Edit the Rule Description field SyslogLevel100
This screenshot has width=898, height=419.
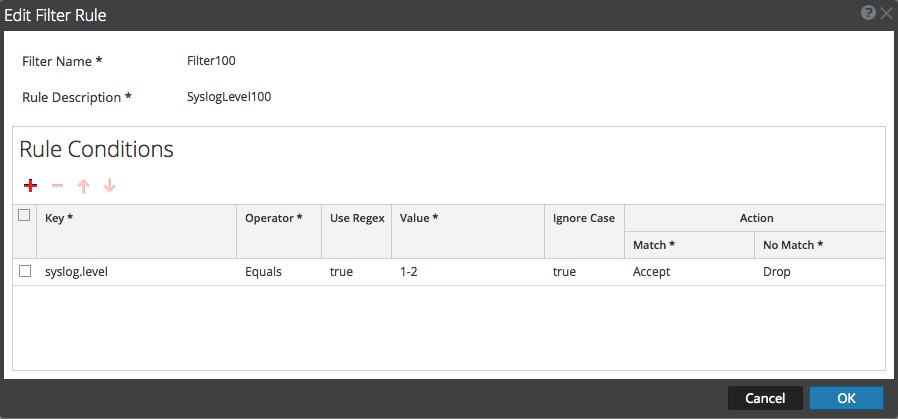[x=229, y=97]
